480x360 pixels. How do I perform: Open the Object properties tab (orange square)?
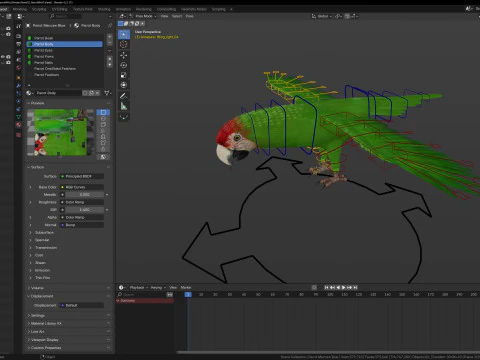[x=19, y=78]
